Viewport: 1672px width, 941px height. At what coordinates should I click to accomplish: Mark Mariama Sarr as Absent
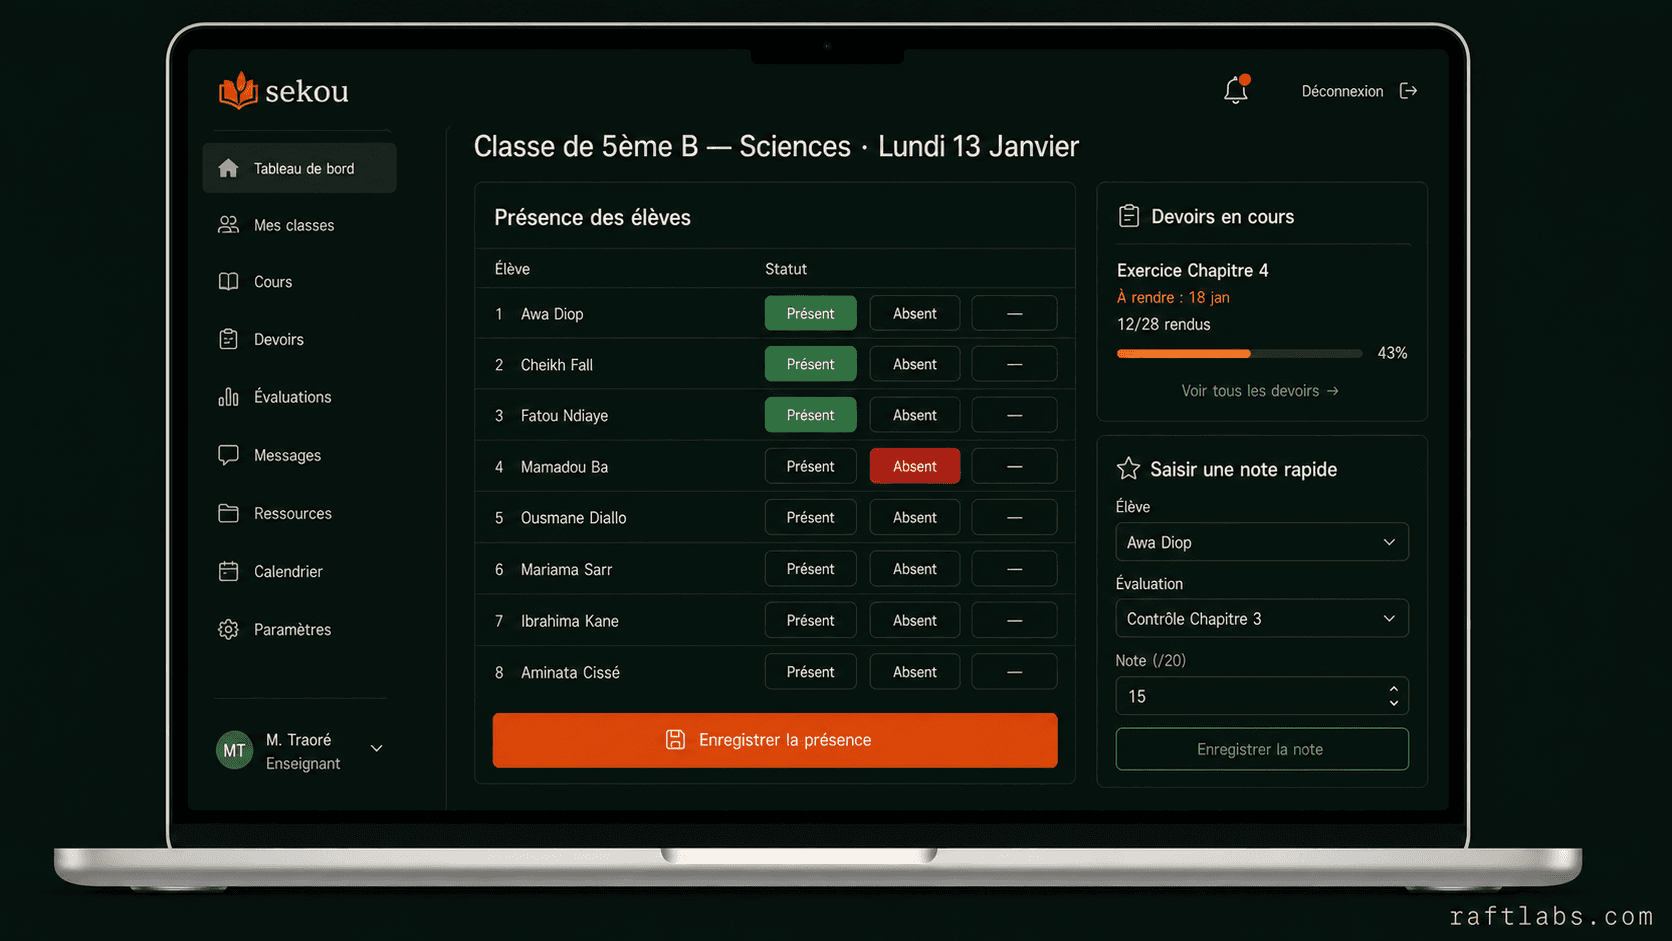click(915, 569)
